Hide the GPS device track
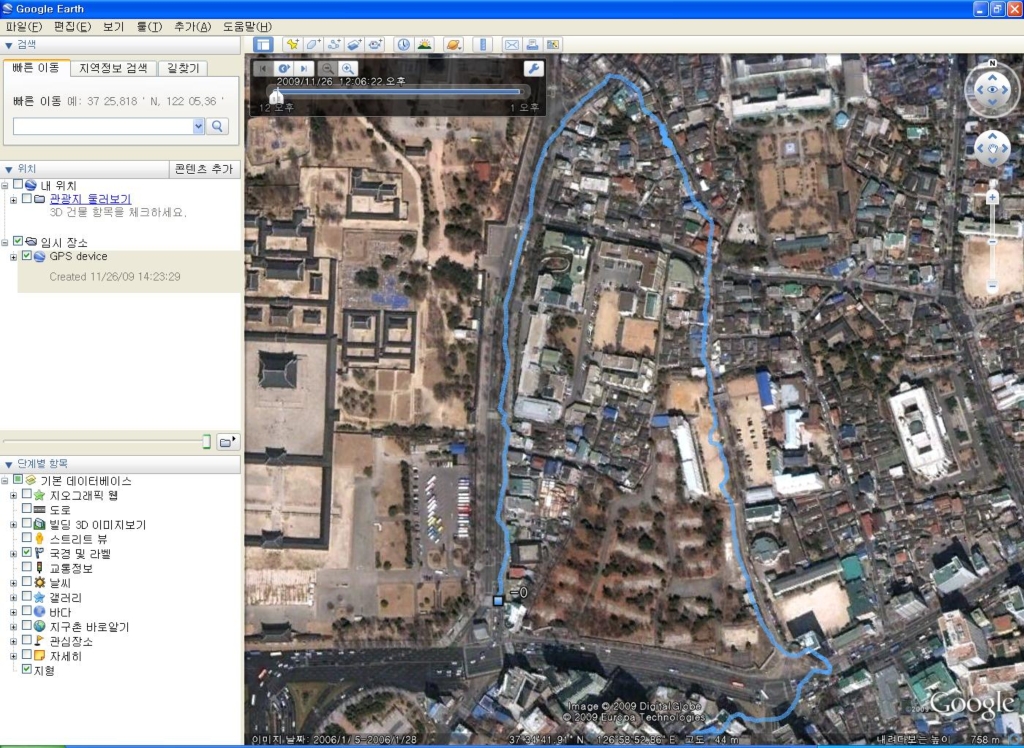The height and width of the screenshot is (748, 1024). coord(27,255)
